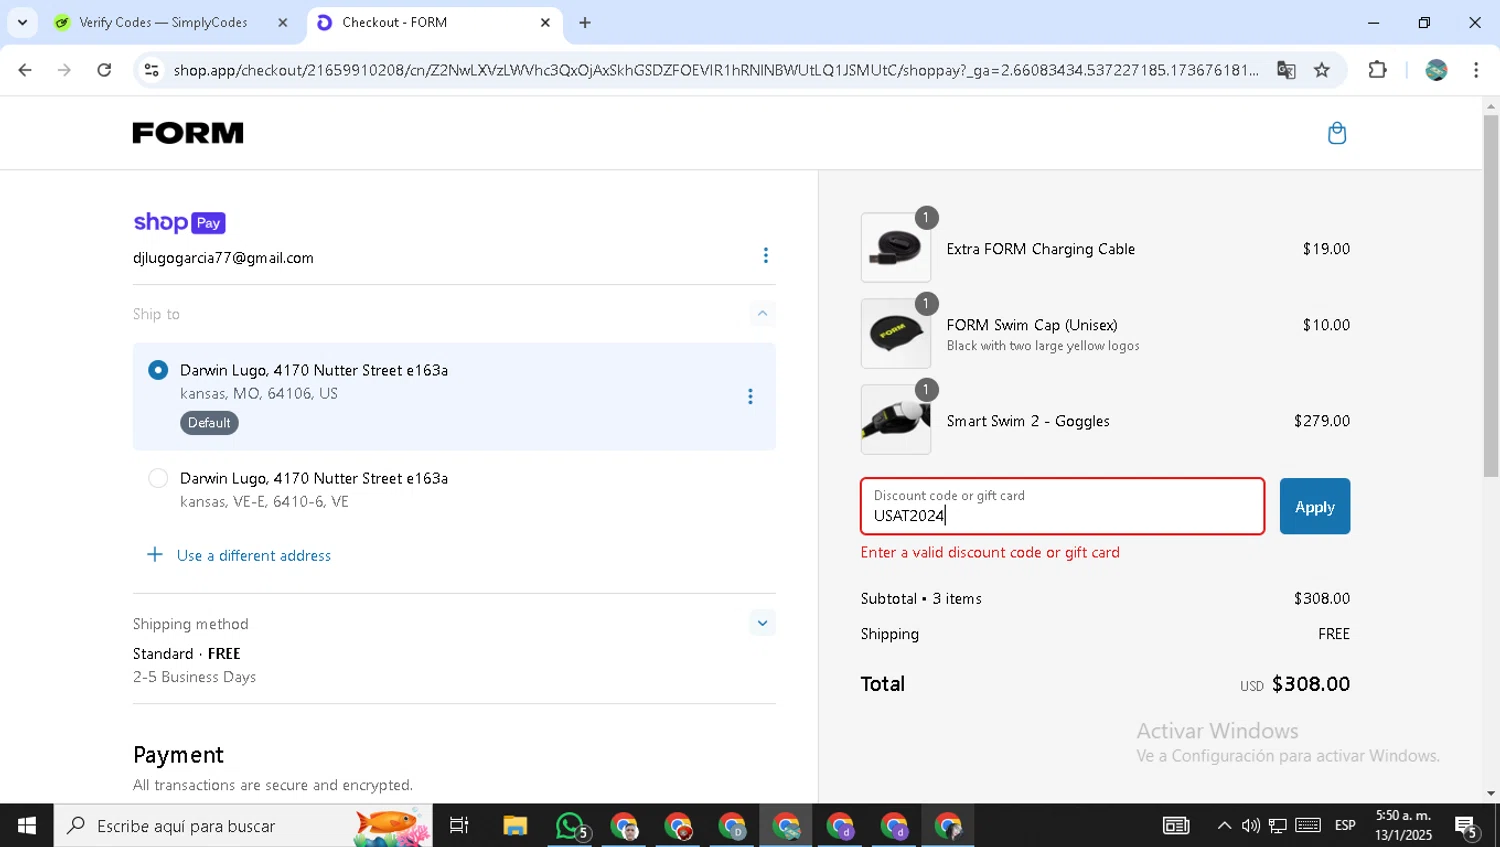Click the Shop Pay logo

[x=180, y=222]
